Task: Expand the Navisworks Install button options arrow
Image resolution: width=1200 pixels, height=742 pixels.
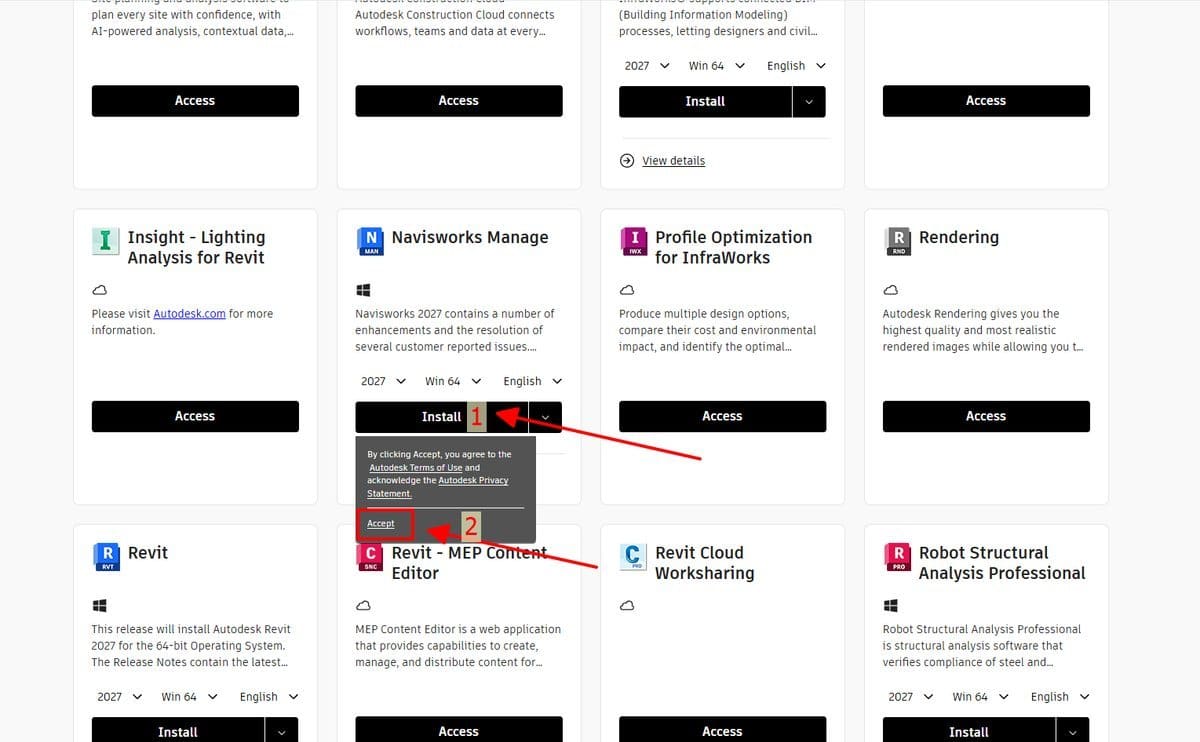Action: pyautogui.click(x=546, y=417)
